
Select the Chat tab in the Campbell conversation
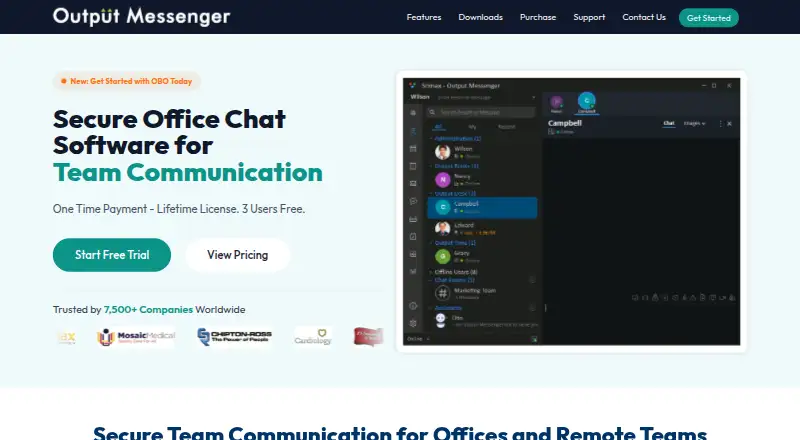coord(668,124)
